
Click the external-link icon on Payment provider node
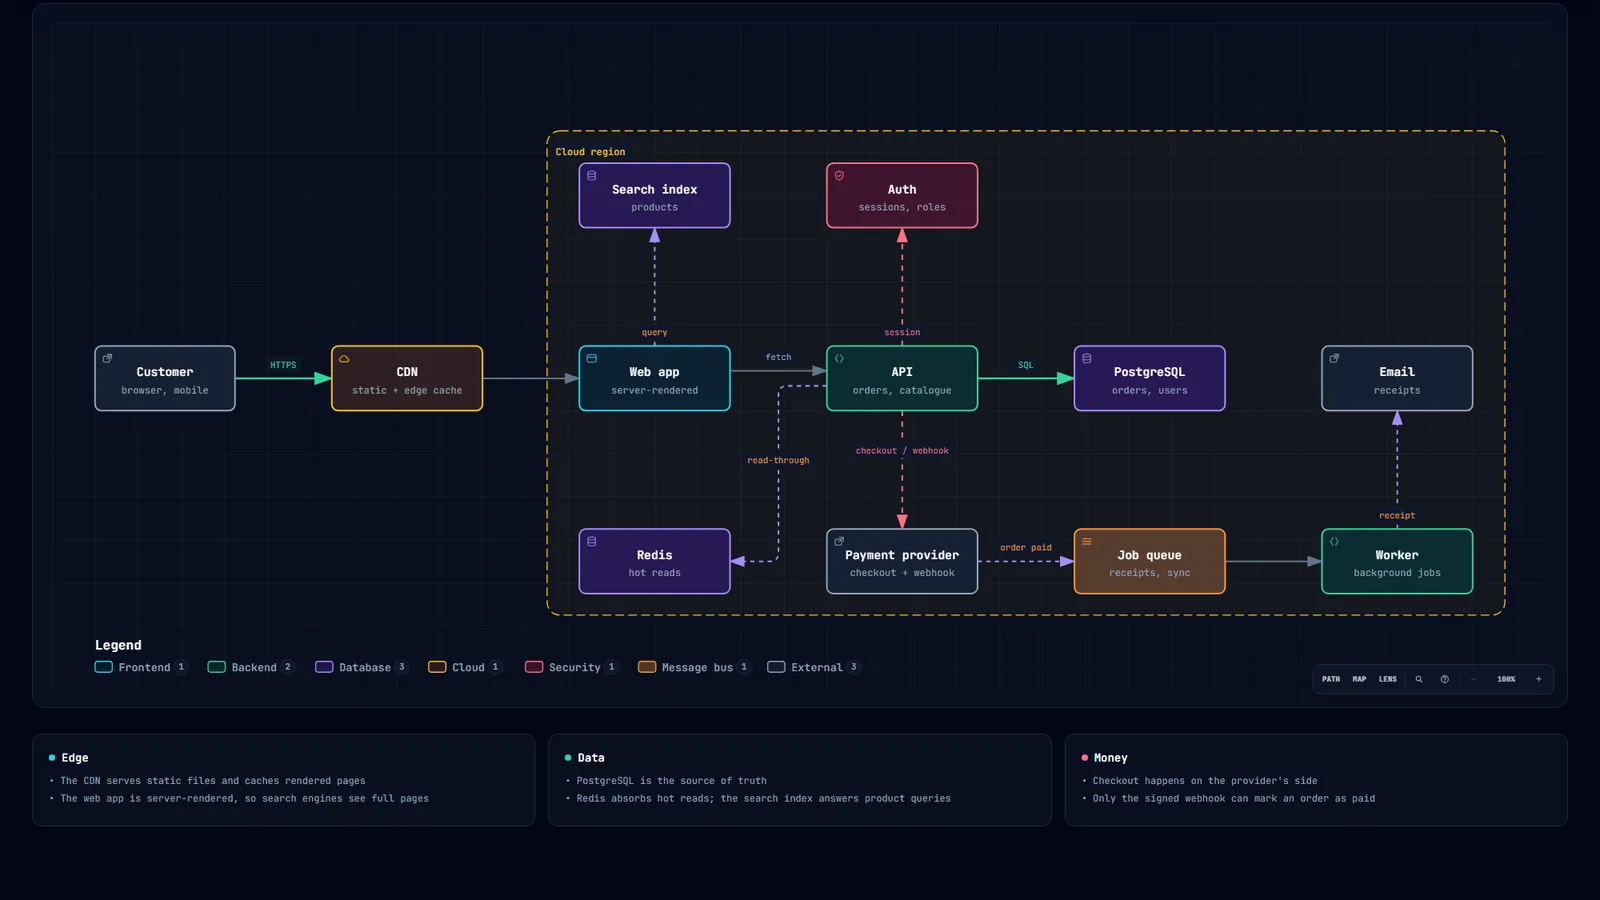tap(839, 541)
